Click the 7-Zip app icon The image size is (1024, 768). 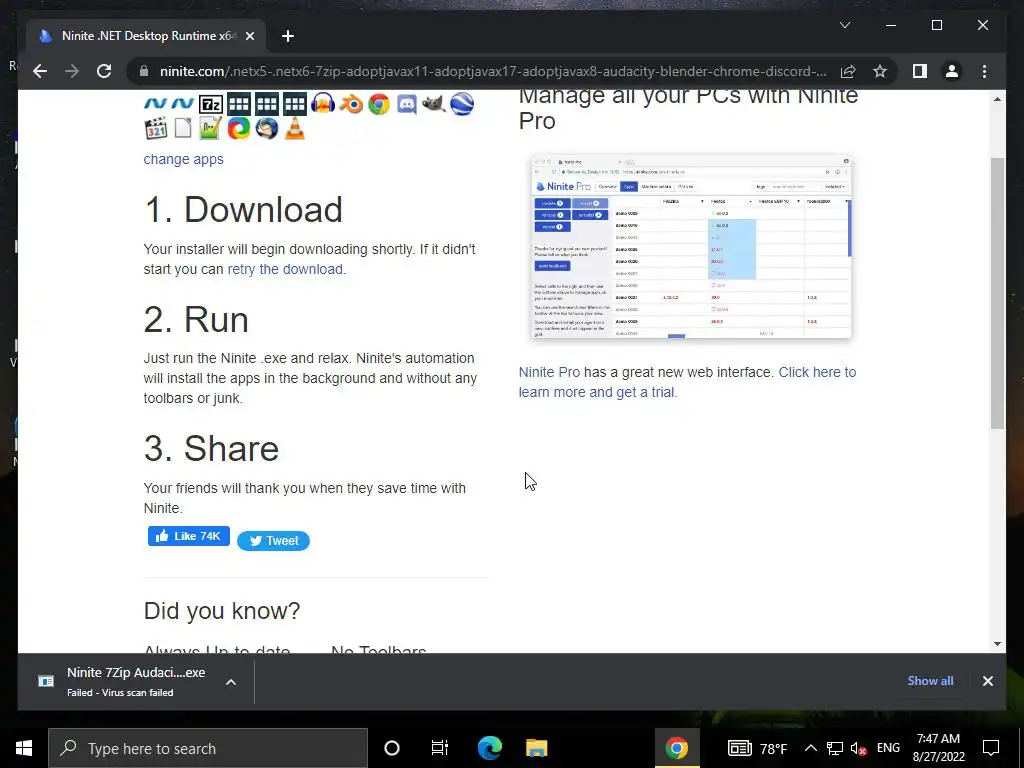tap(211, 104)
